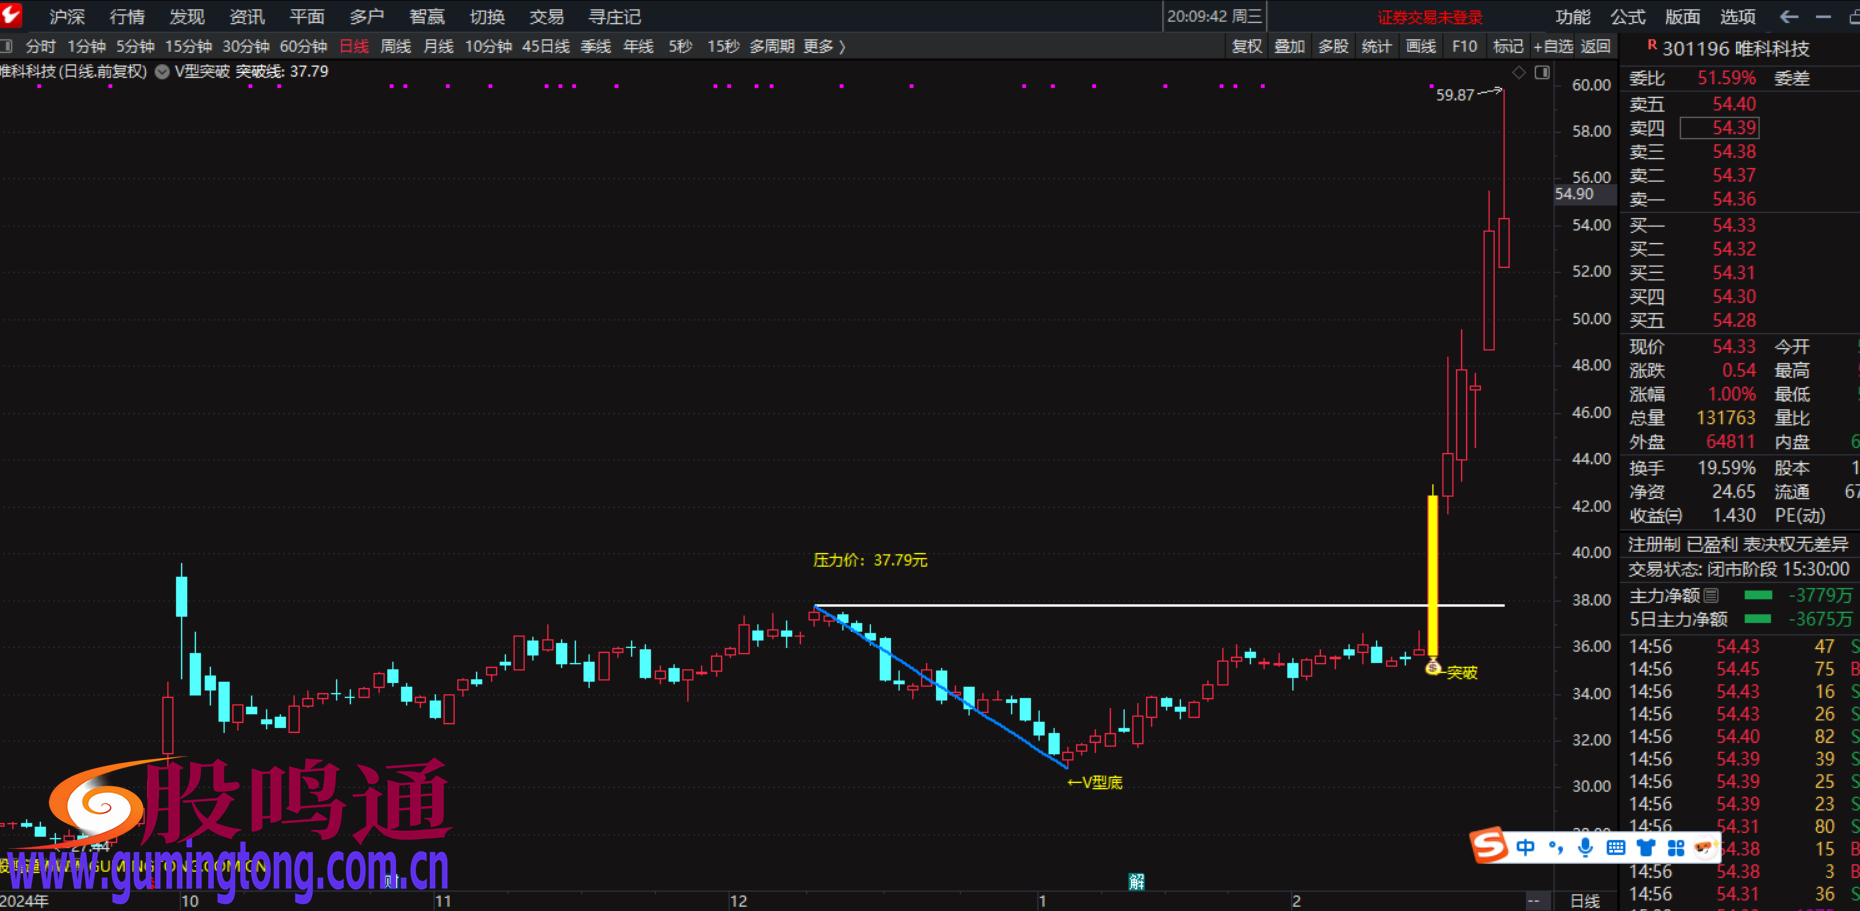Click the 证券交易未登录 login link
Image resolution: width=1860 pixels, height=911 pixels.
[1429, 17]
